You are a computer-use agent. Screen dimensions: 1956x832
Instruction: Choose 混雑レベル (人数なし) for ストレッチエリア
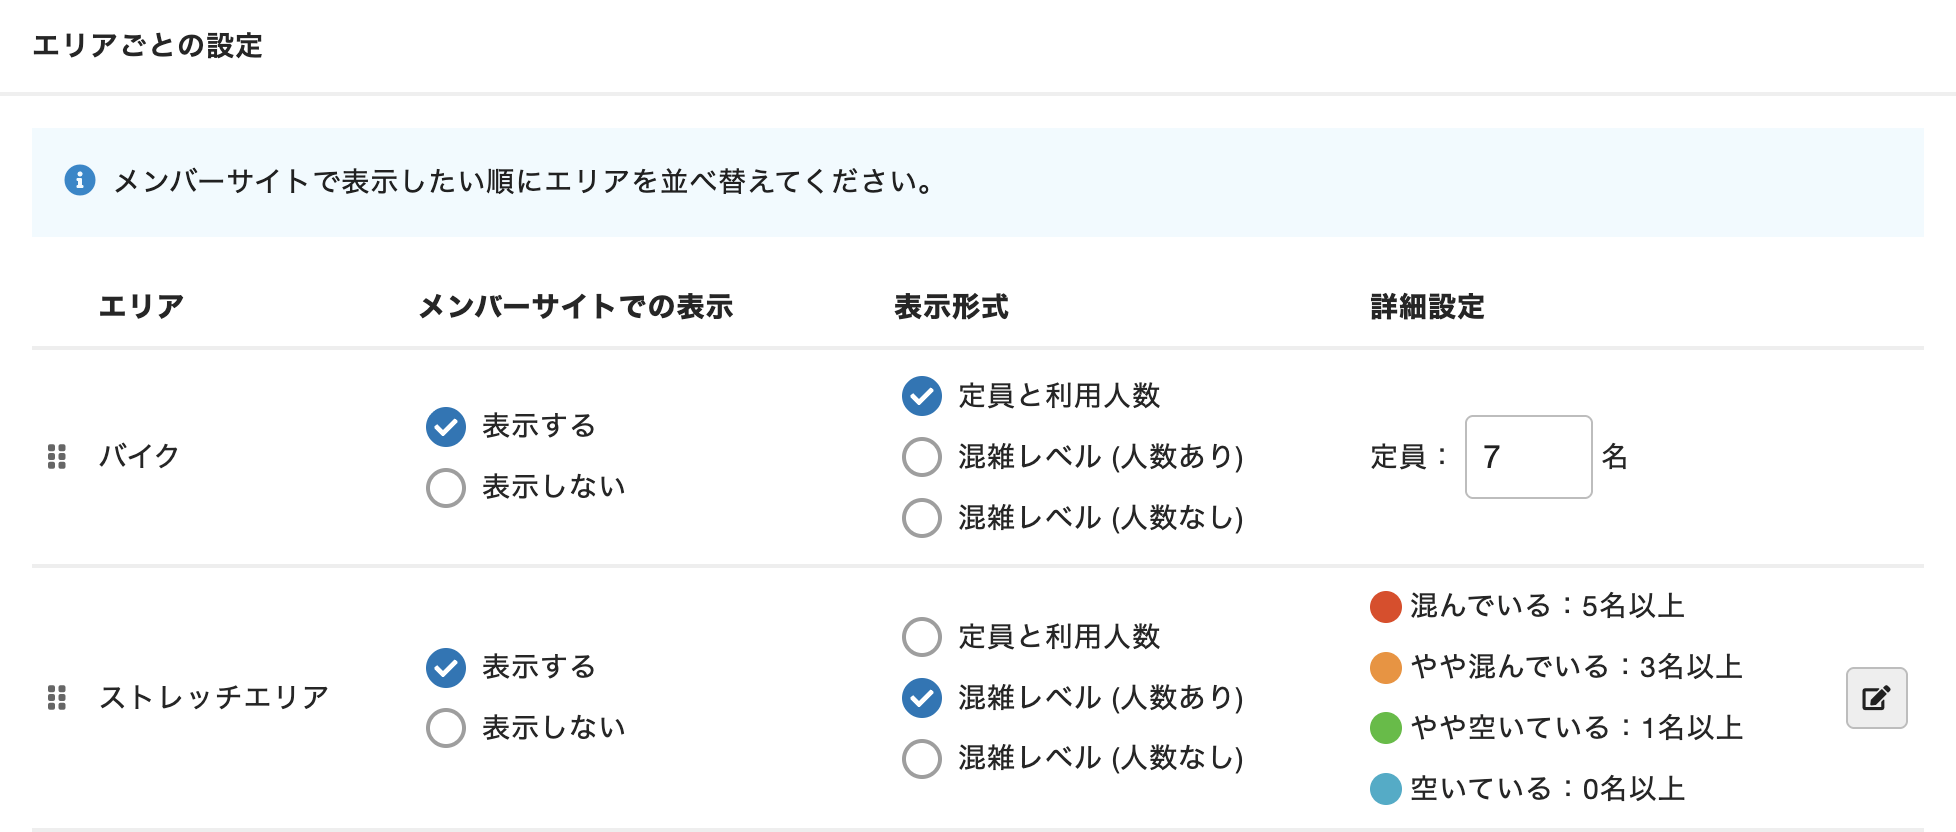click(x=922, y=759)
